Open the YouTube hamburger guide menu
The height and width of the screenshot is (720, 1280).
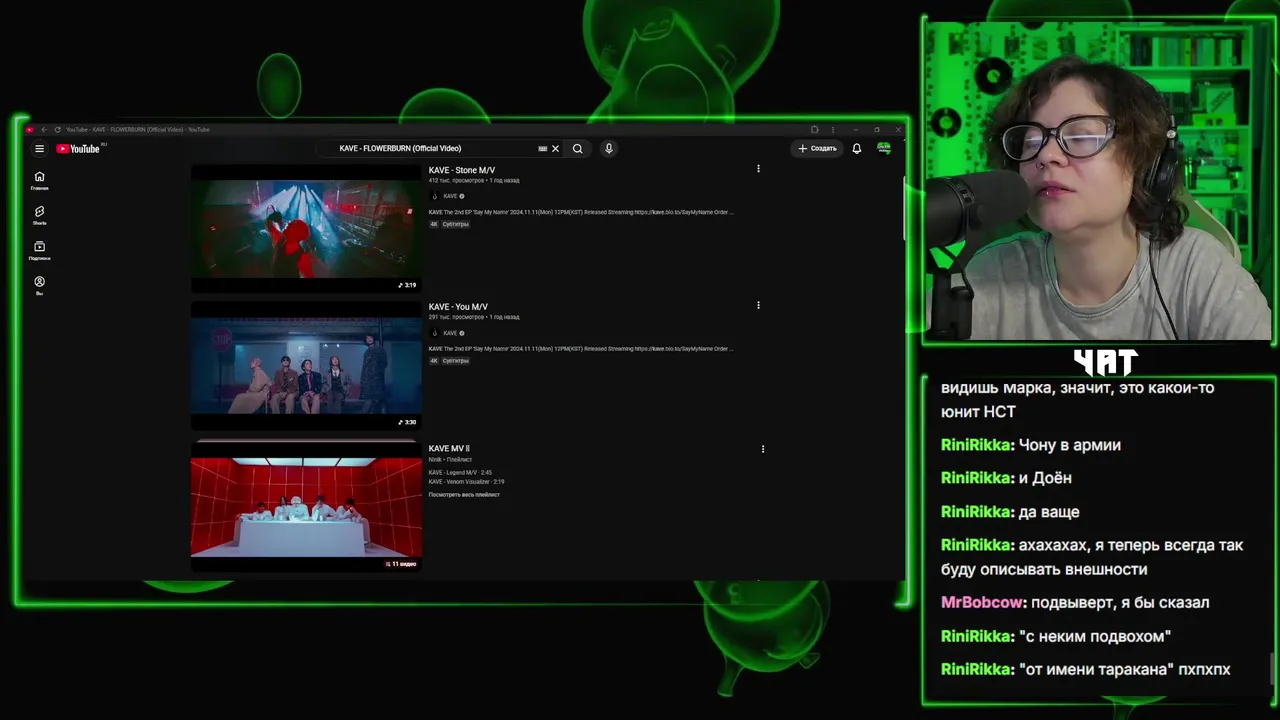click(39, 149)
